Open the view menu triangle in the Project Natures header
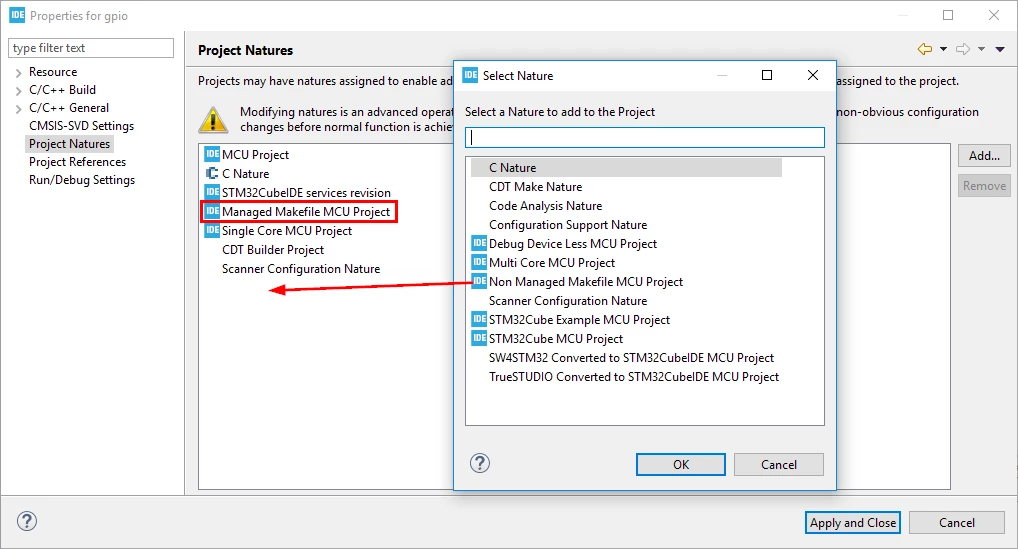The height and width of the screenshot is (549, 1018). tap(1000, 49)
